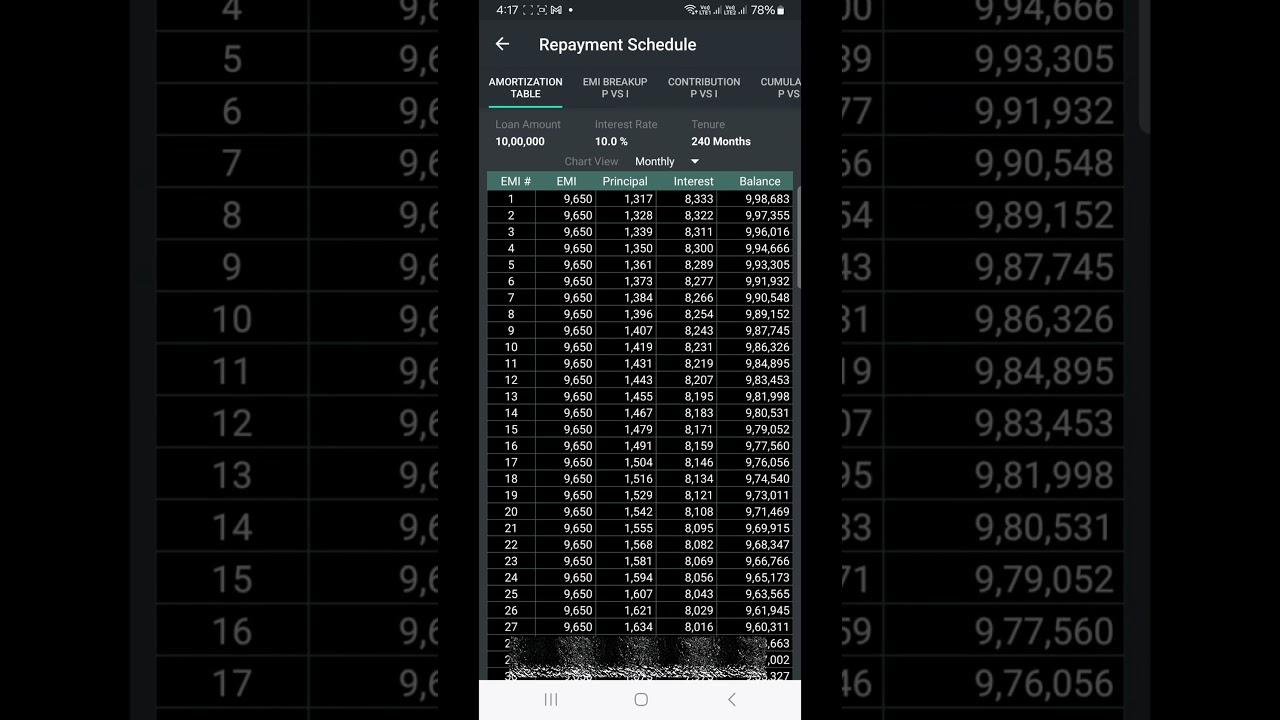
Task: Select EMI row 12 in the table
Action: pyautogui.click(x=640, y=380)
